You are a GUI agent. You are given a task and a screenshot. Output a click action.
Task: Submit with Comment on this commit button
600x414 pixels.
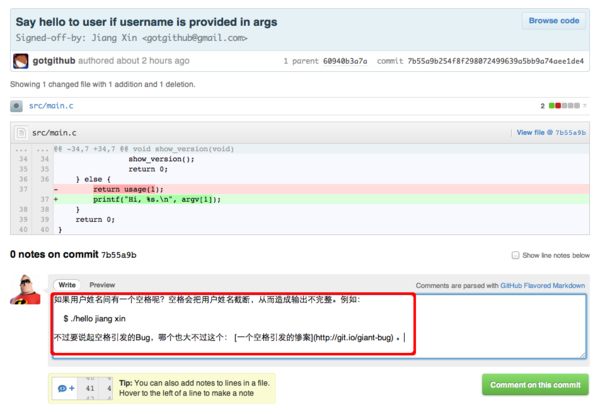click(535, 385)
